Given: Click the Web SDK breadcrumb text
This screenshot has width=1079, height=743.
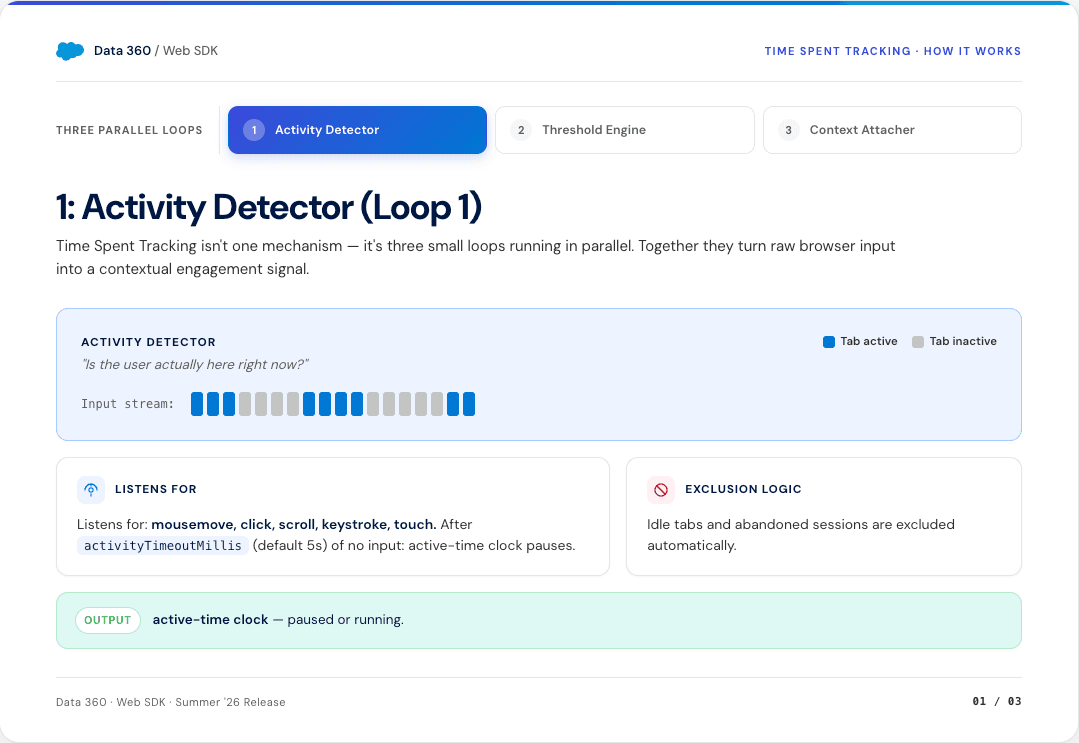Looking at the screenshot, I should click(191, 51).
